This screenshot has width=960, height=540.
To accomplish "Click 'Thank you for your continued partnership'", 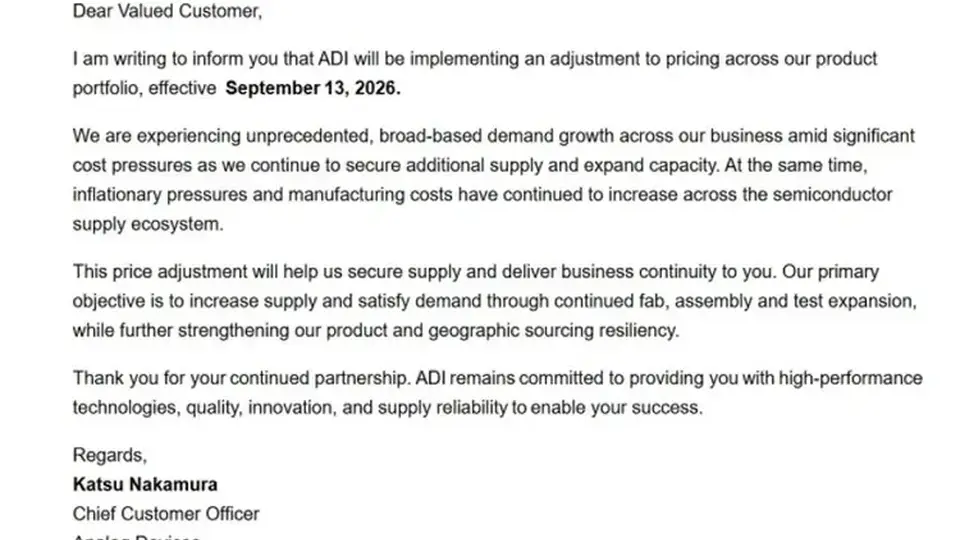I will point(241,378).
